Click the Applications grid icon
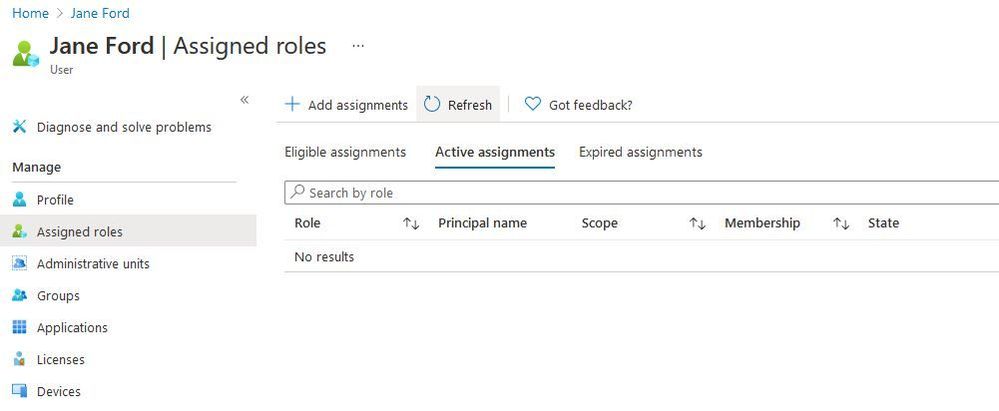The image size is (999, 411). click(19, 328)
